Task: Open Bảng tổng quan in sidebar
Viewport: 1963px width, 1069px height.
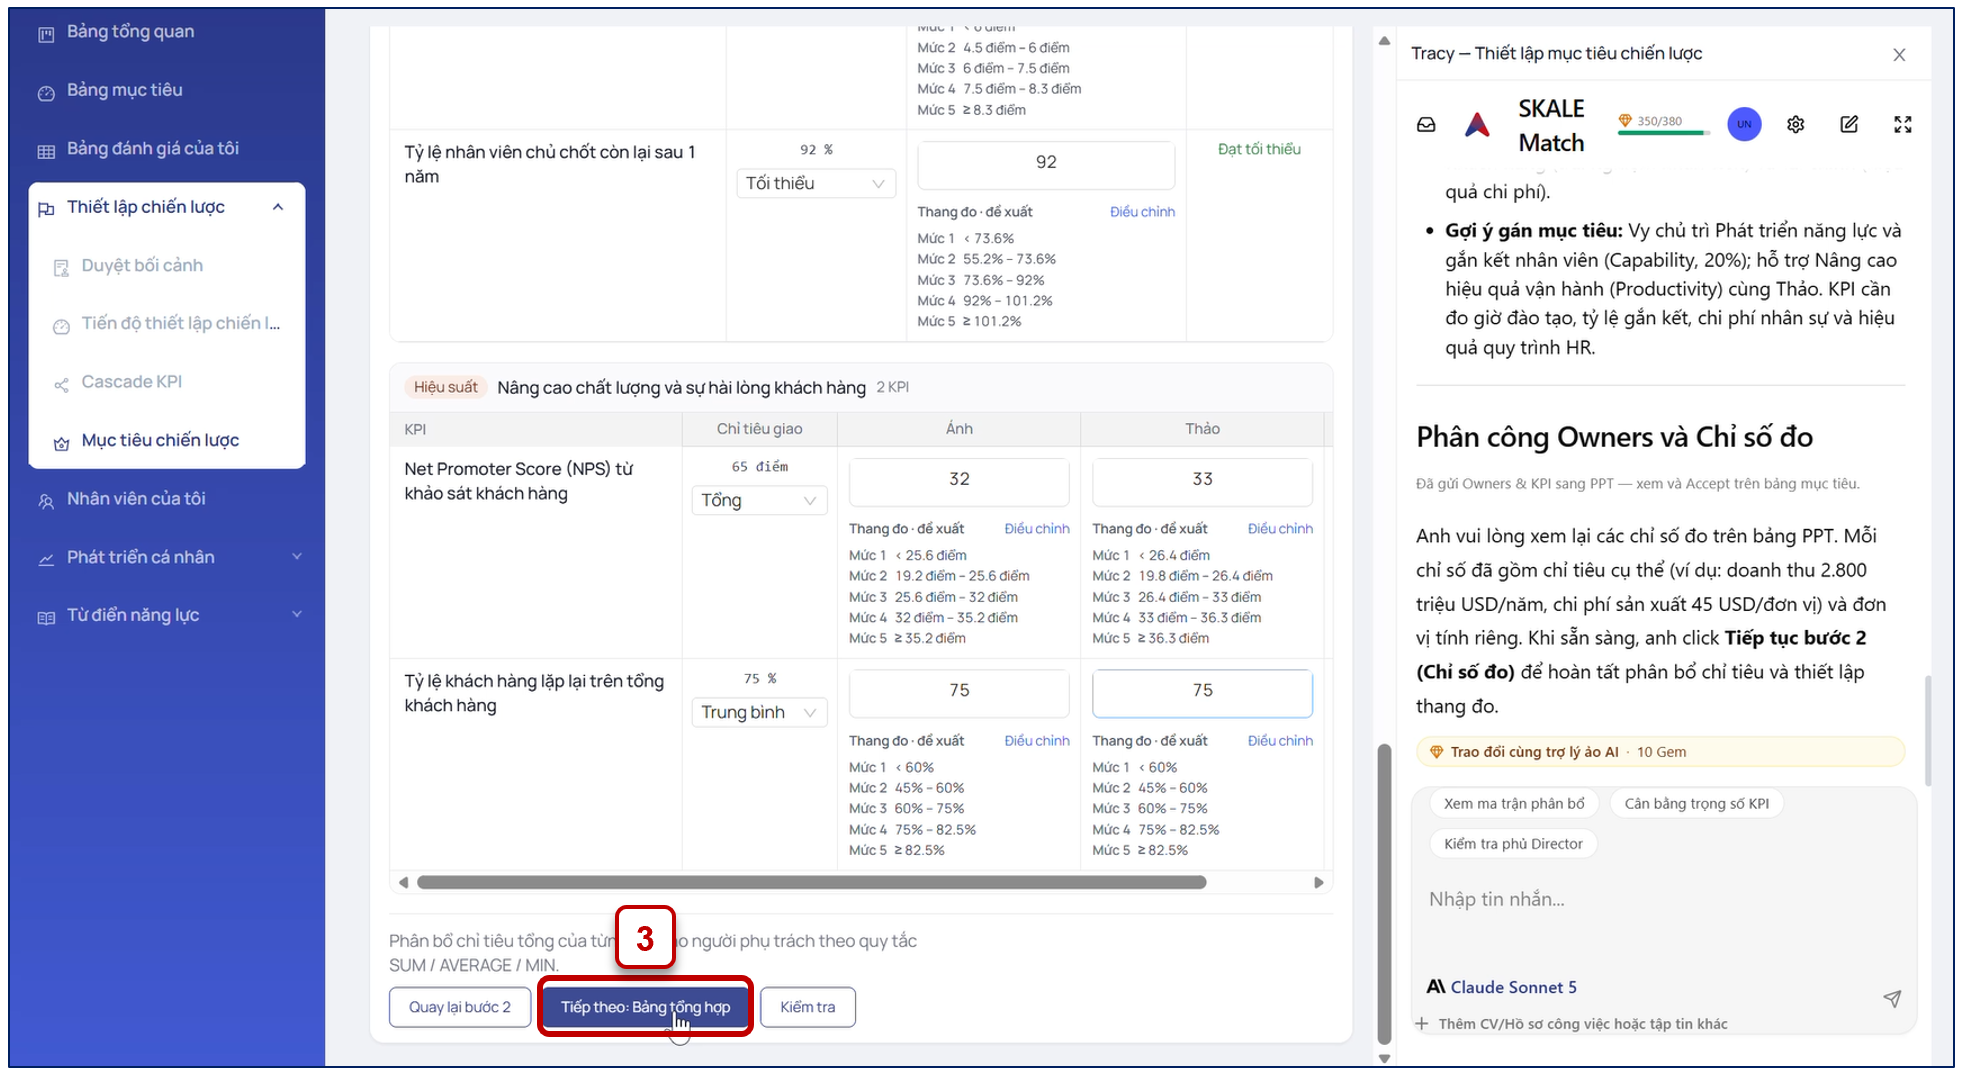Action: (130, 32)
